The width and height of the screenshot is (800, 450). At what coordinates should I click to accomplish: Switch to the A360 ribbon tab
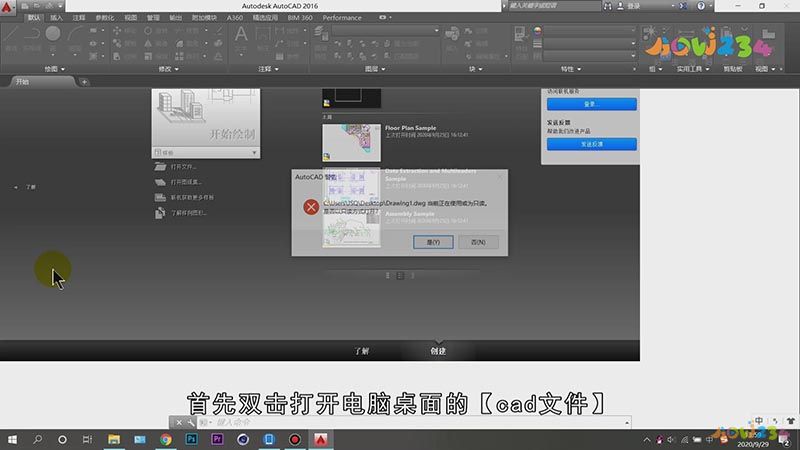coord(235,18)
